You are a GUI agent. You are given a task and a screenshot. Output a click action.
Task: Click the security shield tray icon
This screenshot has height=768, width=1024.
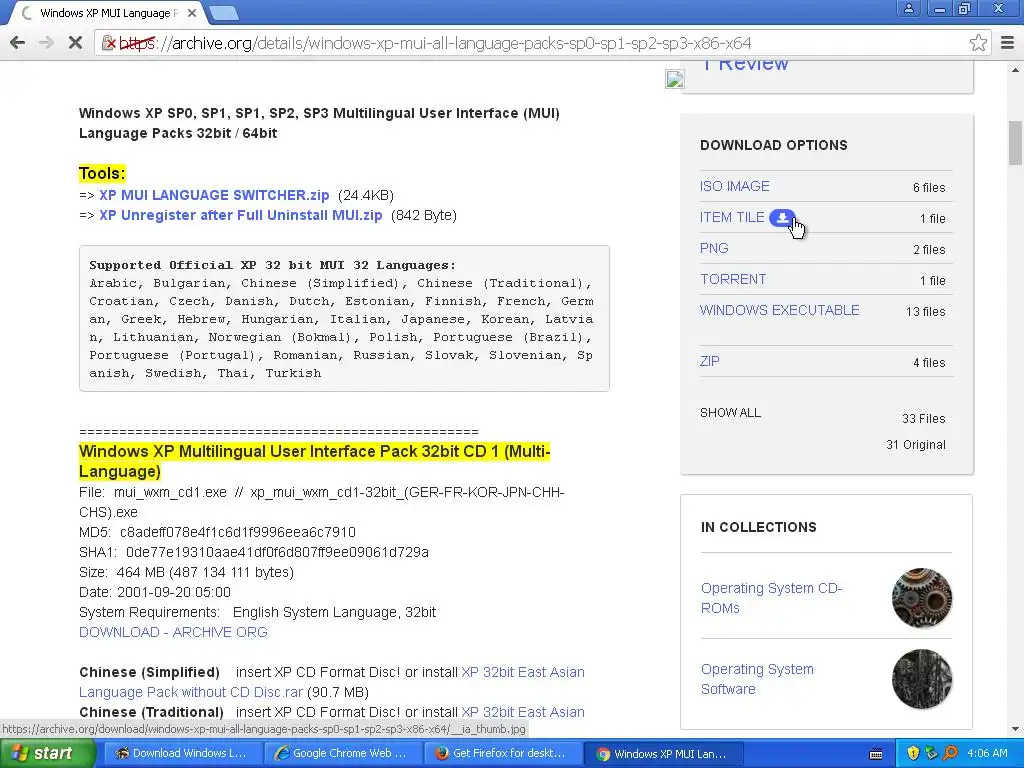(x=913, y=754)
